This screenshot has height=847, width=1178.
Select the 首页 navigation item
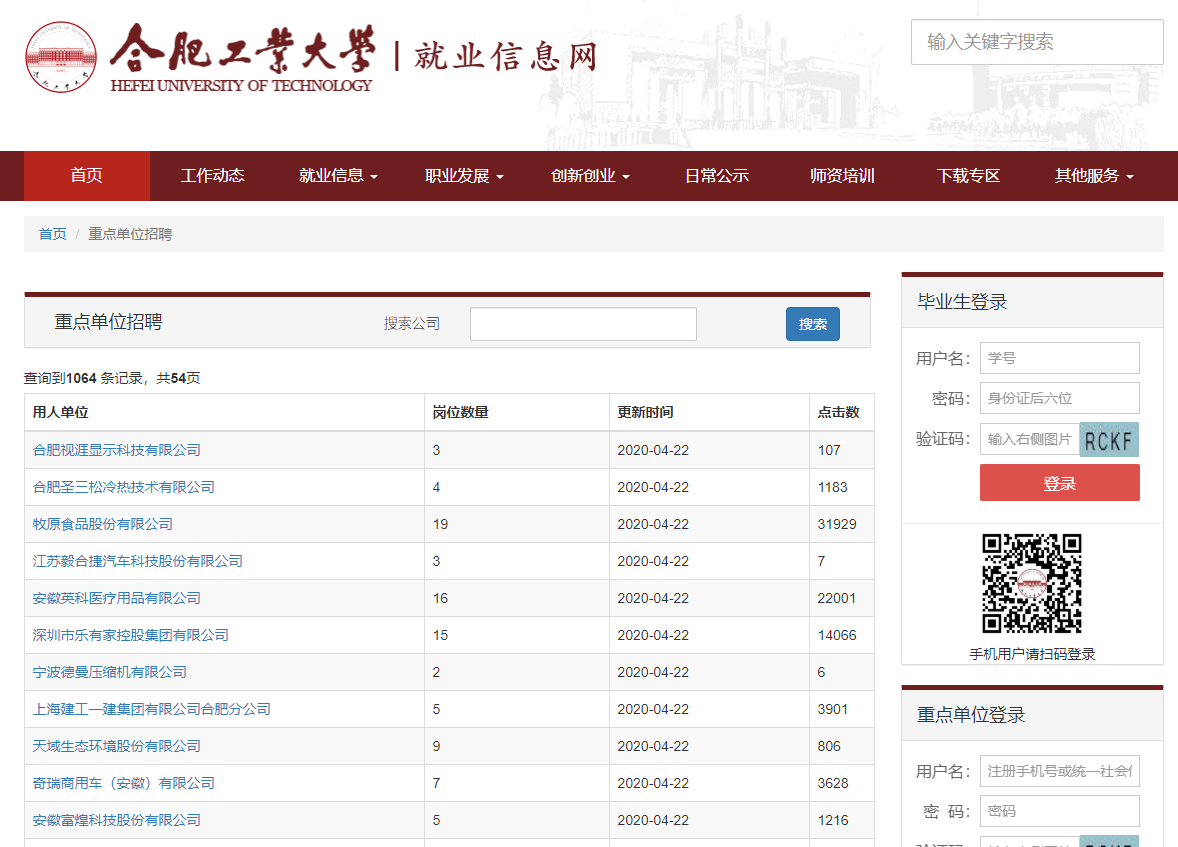[x=86, y=175]
